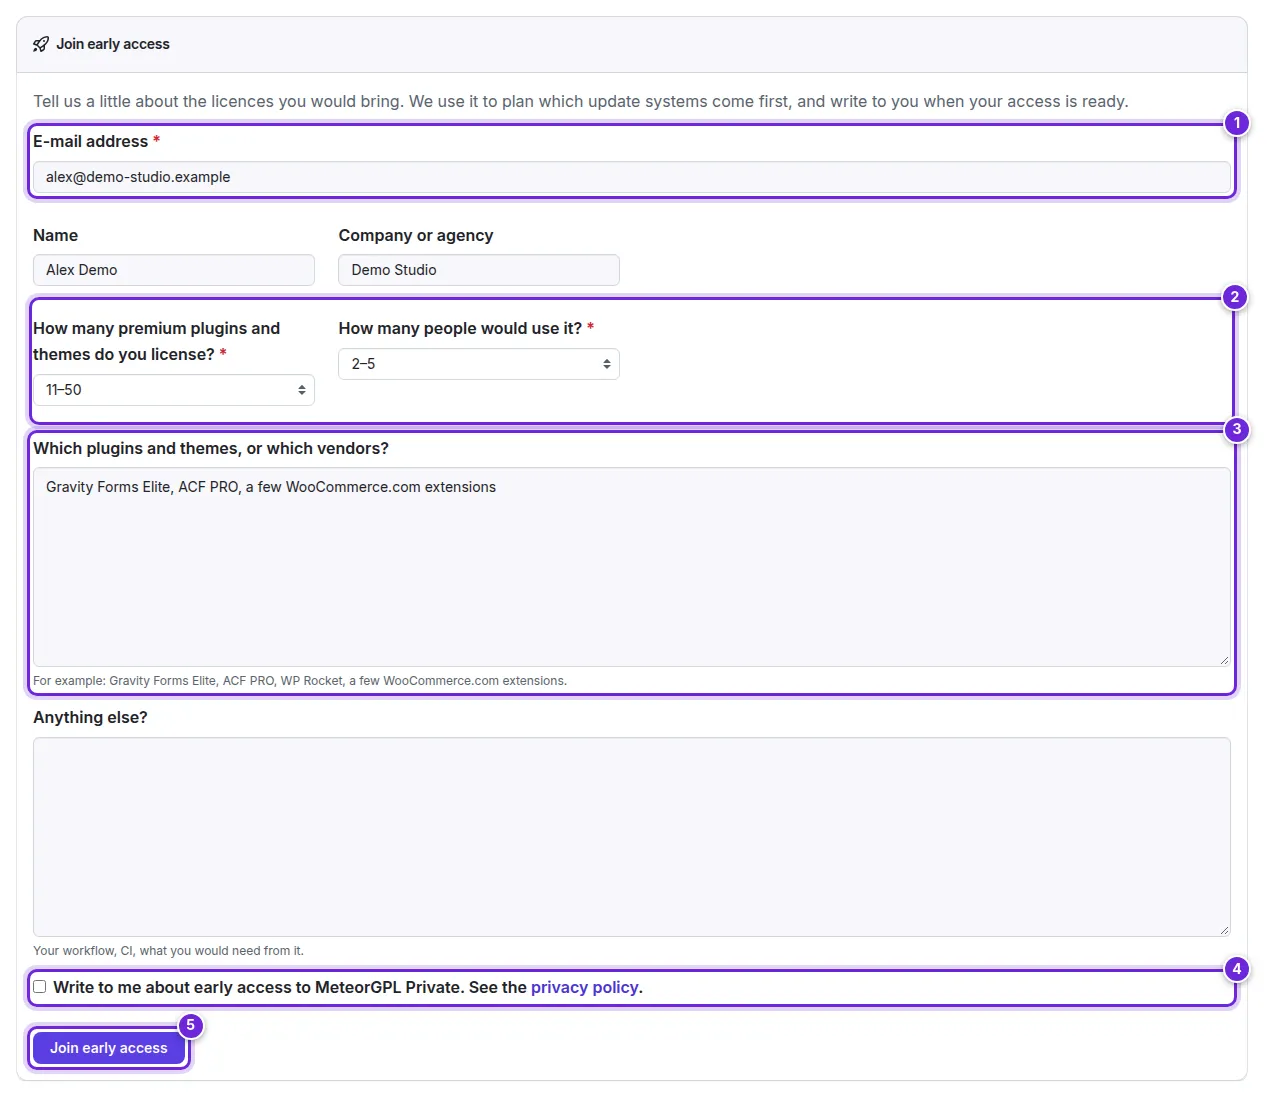Click the 'Company or agency' label
The height and width of the screenshot is (1097, 1267).
click(416, 235)
